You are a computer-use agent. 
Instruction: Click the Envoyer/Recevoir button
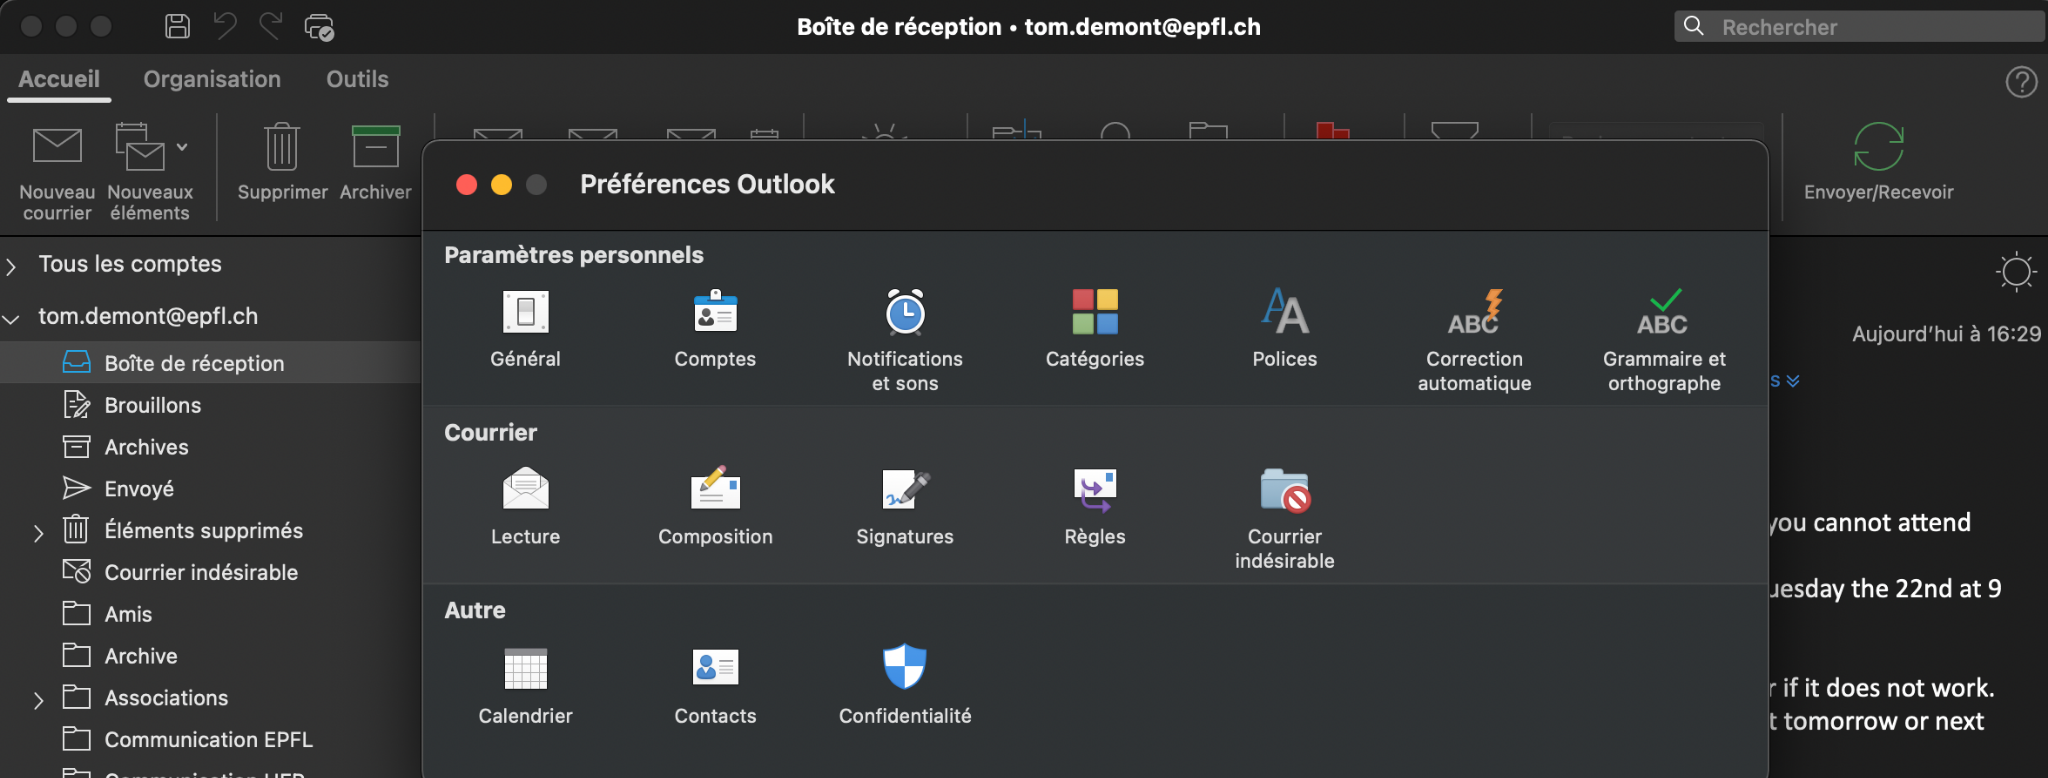[1878, 163]
